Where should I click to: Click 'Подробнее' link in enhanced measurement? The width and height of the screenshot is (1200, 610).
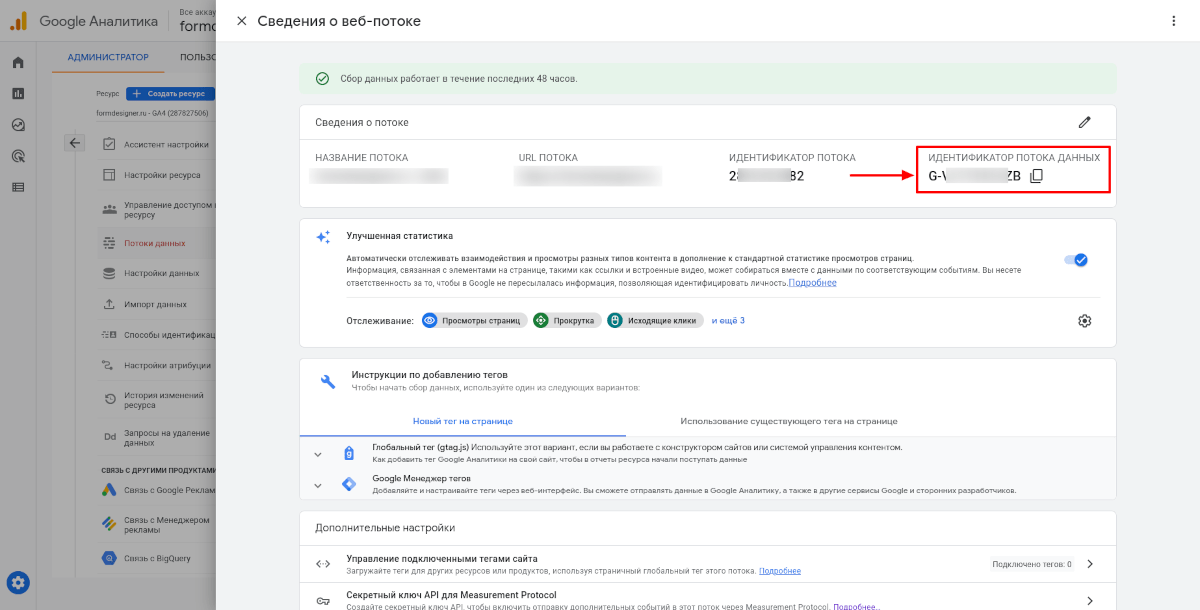(x=812, y=283)
